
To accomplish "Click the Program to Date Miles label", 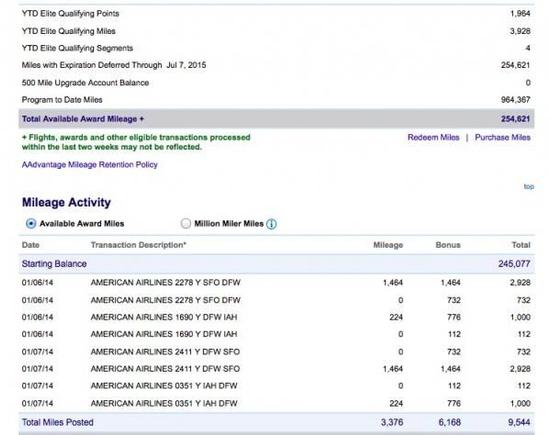I will point(62,100).
